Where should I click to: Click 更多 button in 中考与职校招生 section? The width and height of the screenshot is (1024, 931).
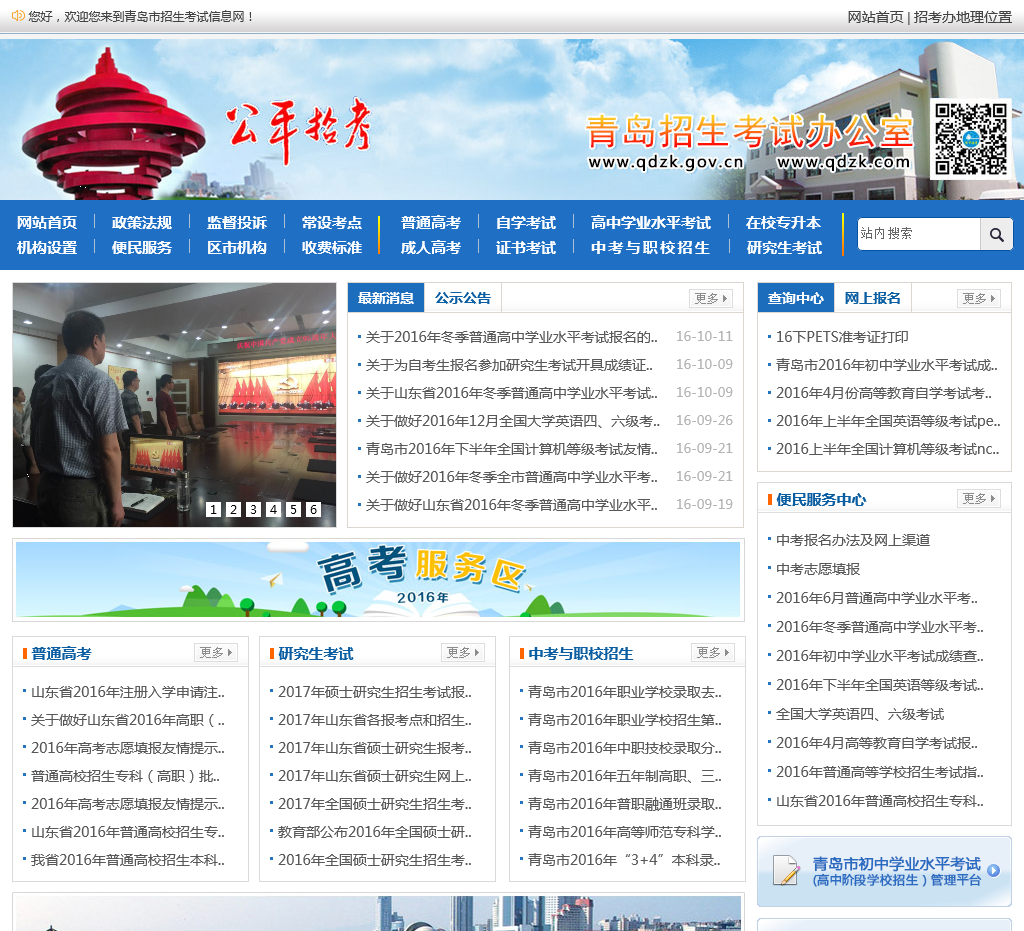(x=712, y=652)
